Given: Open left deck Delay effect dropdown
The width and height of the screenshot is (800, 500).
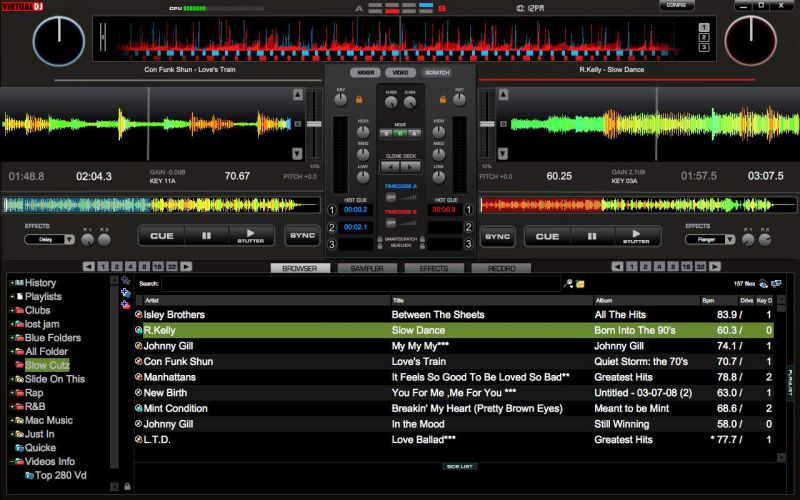Looking at the screenshot, I should 69,239.
